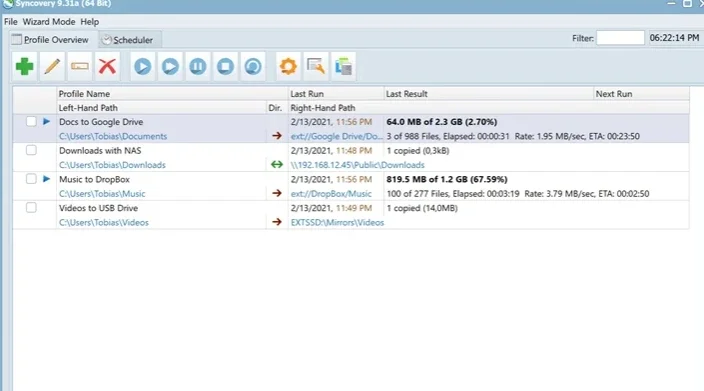Open the Wizard Mode menu

tap(49, 22)
